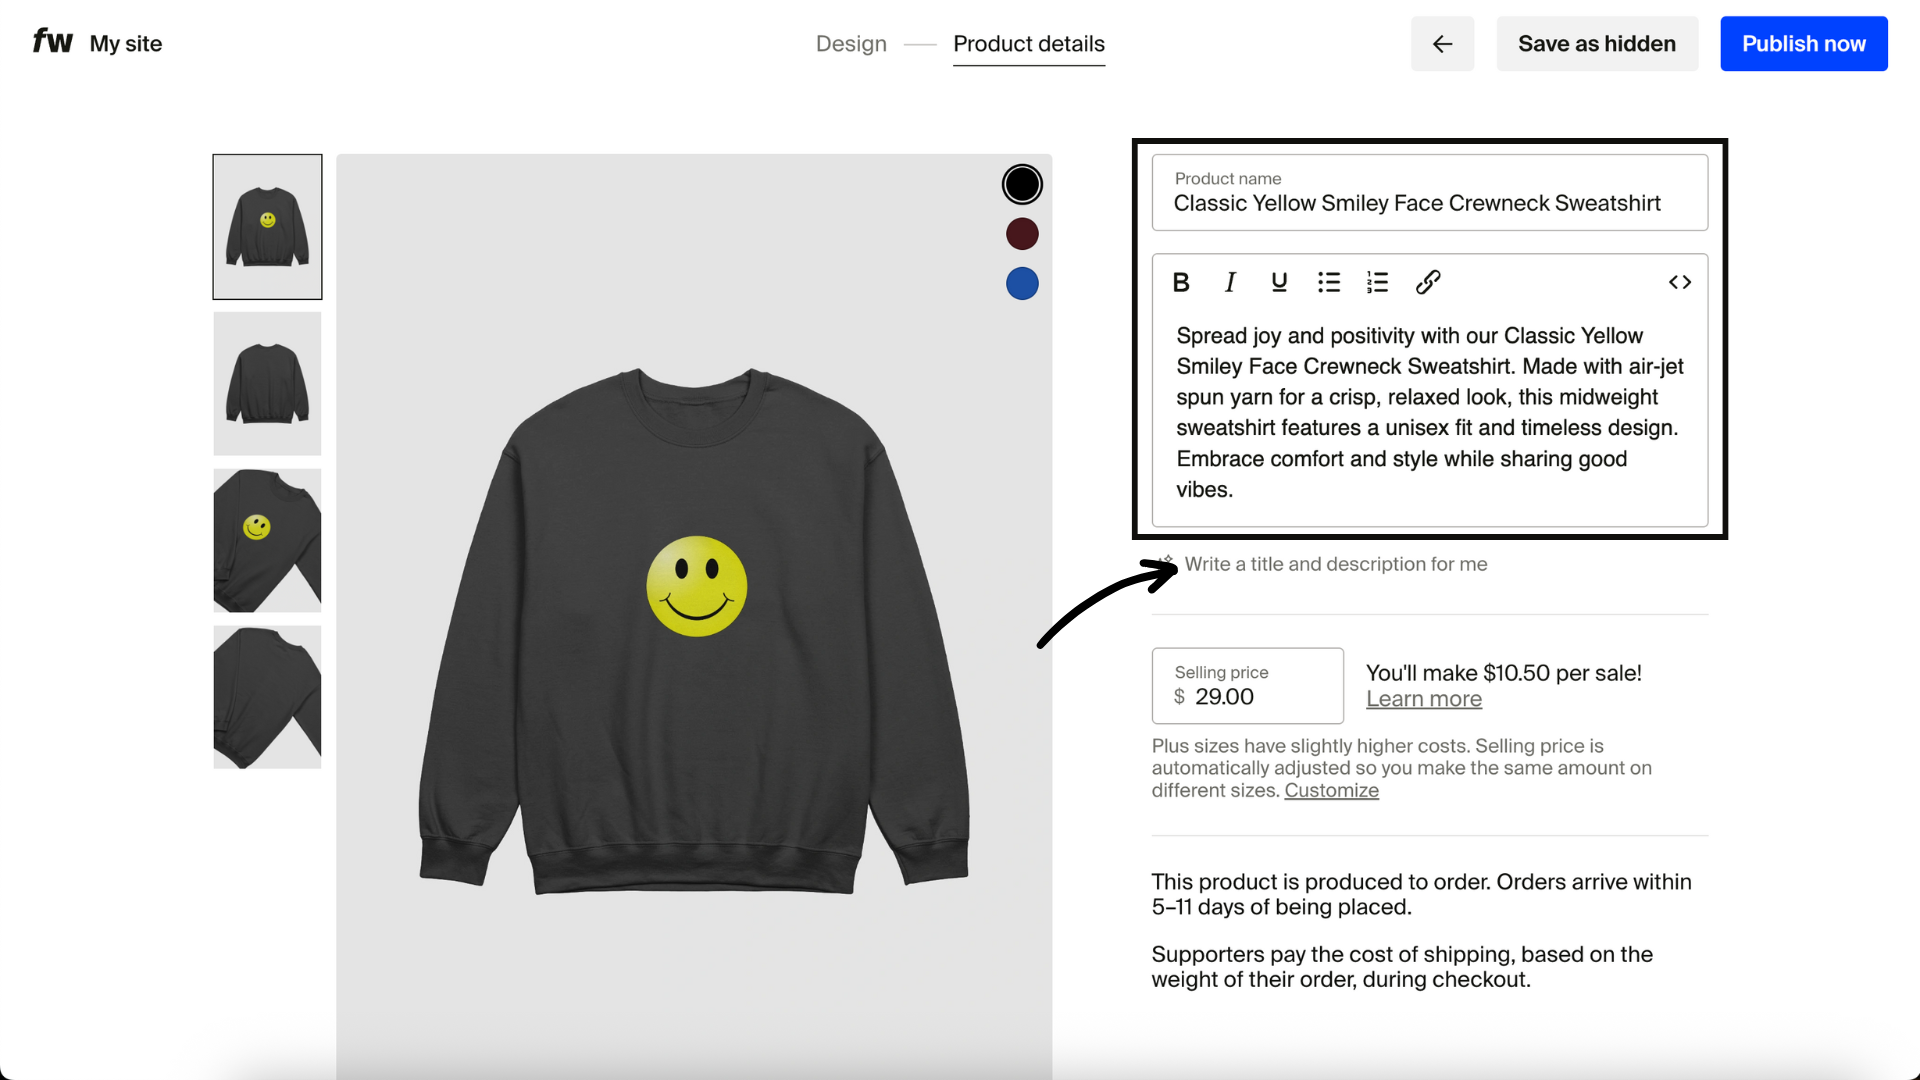Image resolution: width=1920 pixels, height=1080 pixels.
Task: Open My site name link
Action: tap(126, 44)
